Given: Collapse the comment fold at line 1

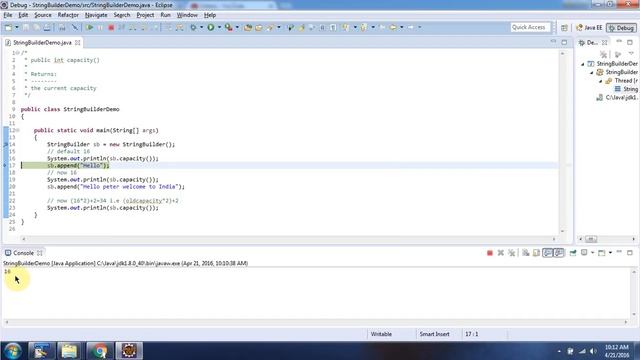Looking at the screenshot, I should pos(18,53).
